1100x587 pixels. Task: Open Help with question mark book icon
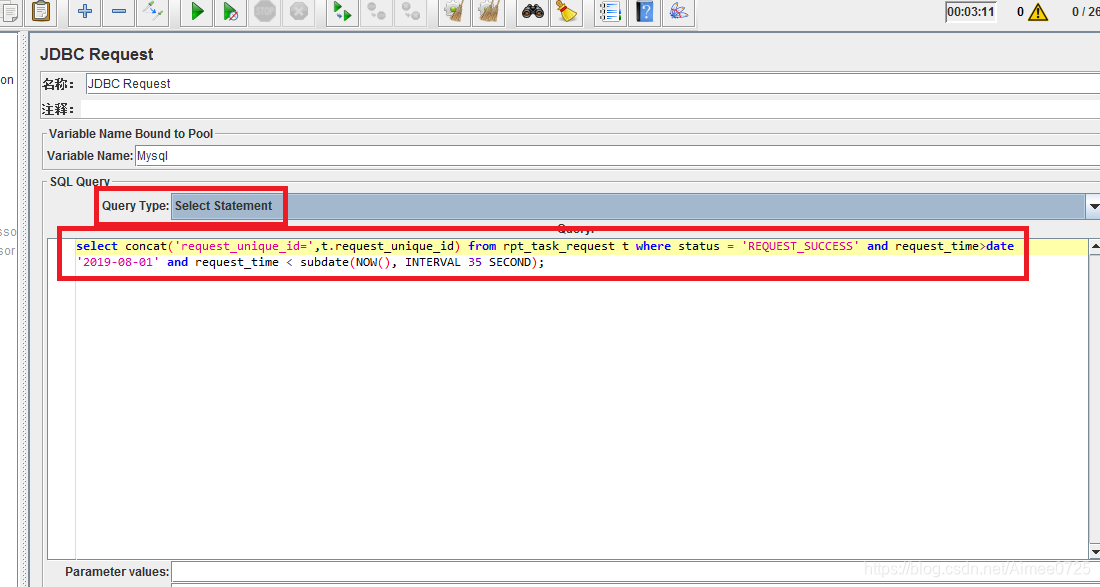click(644, 12)
